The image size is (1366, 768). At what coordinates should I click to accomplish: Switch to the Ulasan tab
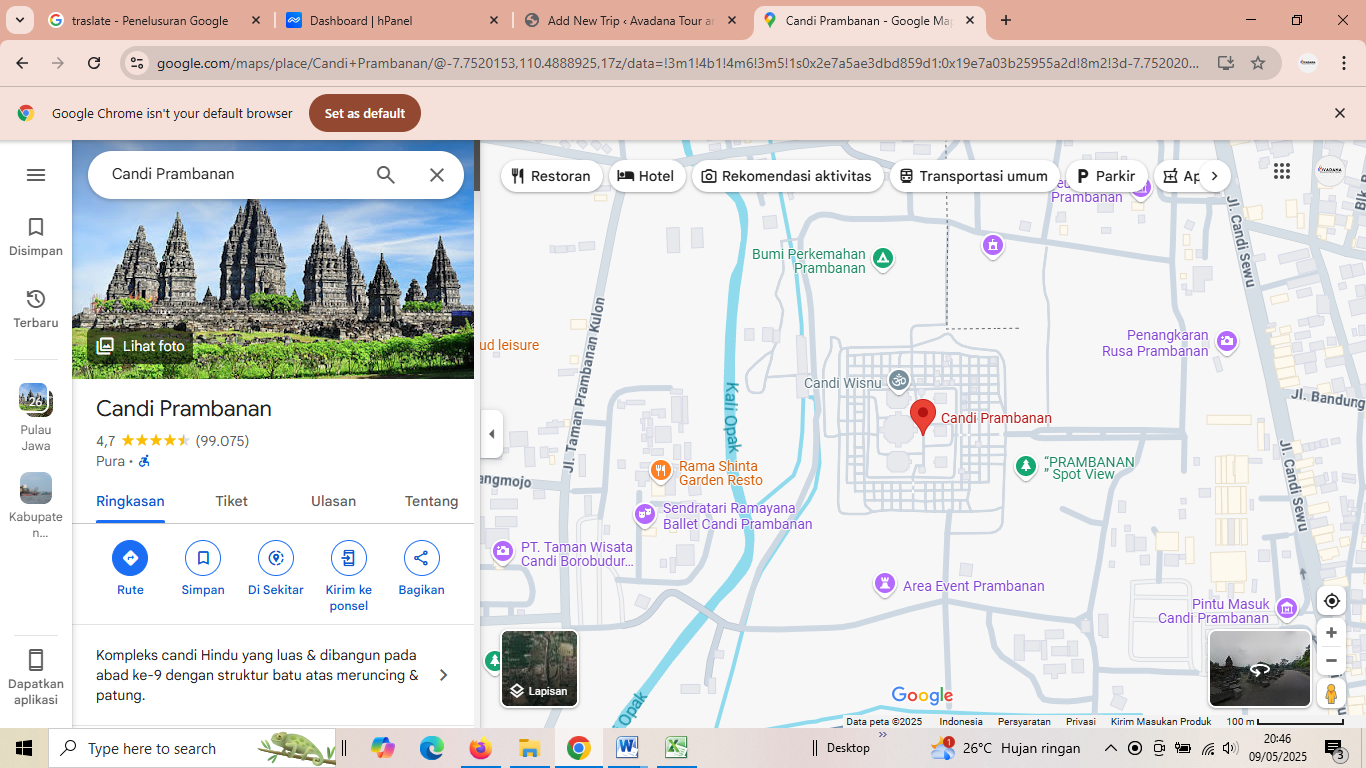(x=333, y=501)
